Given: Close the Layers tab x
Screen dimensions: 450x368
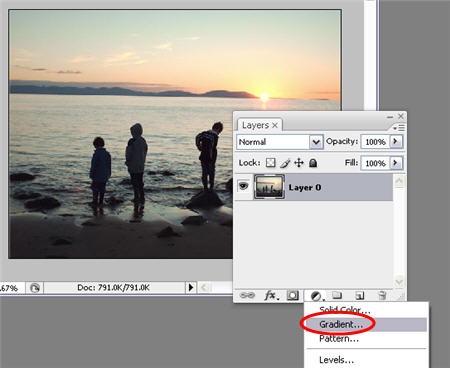Looking at the screenshot, I should pos(275,125).
